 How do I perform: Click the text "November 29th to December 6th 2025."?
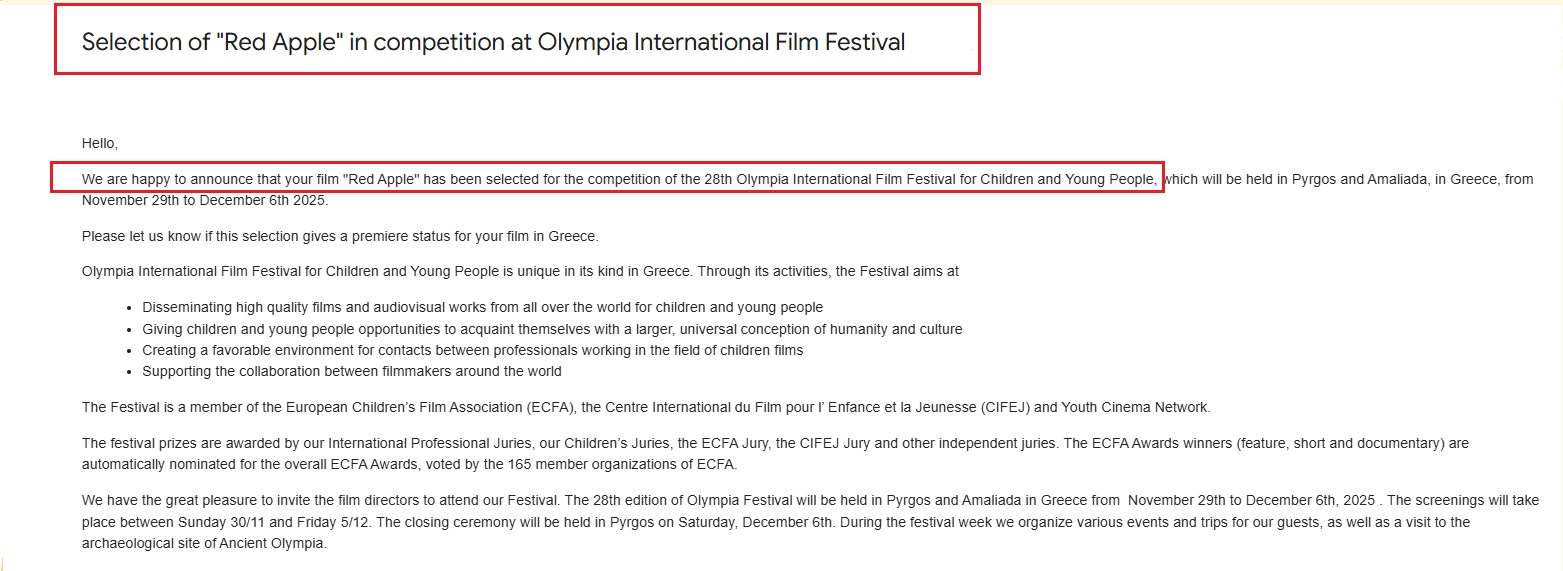pos(204,200)
